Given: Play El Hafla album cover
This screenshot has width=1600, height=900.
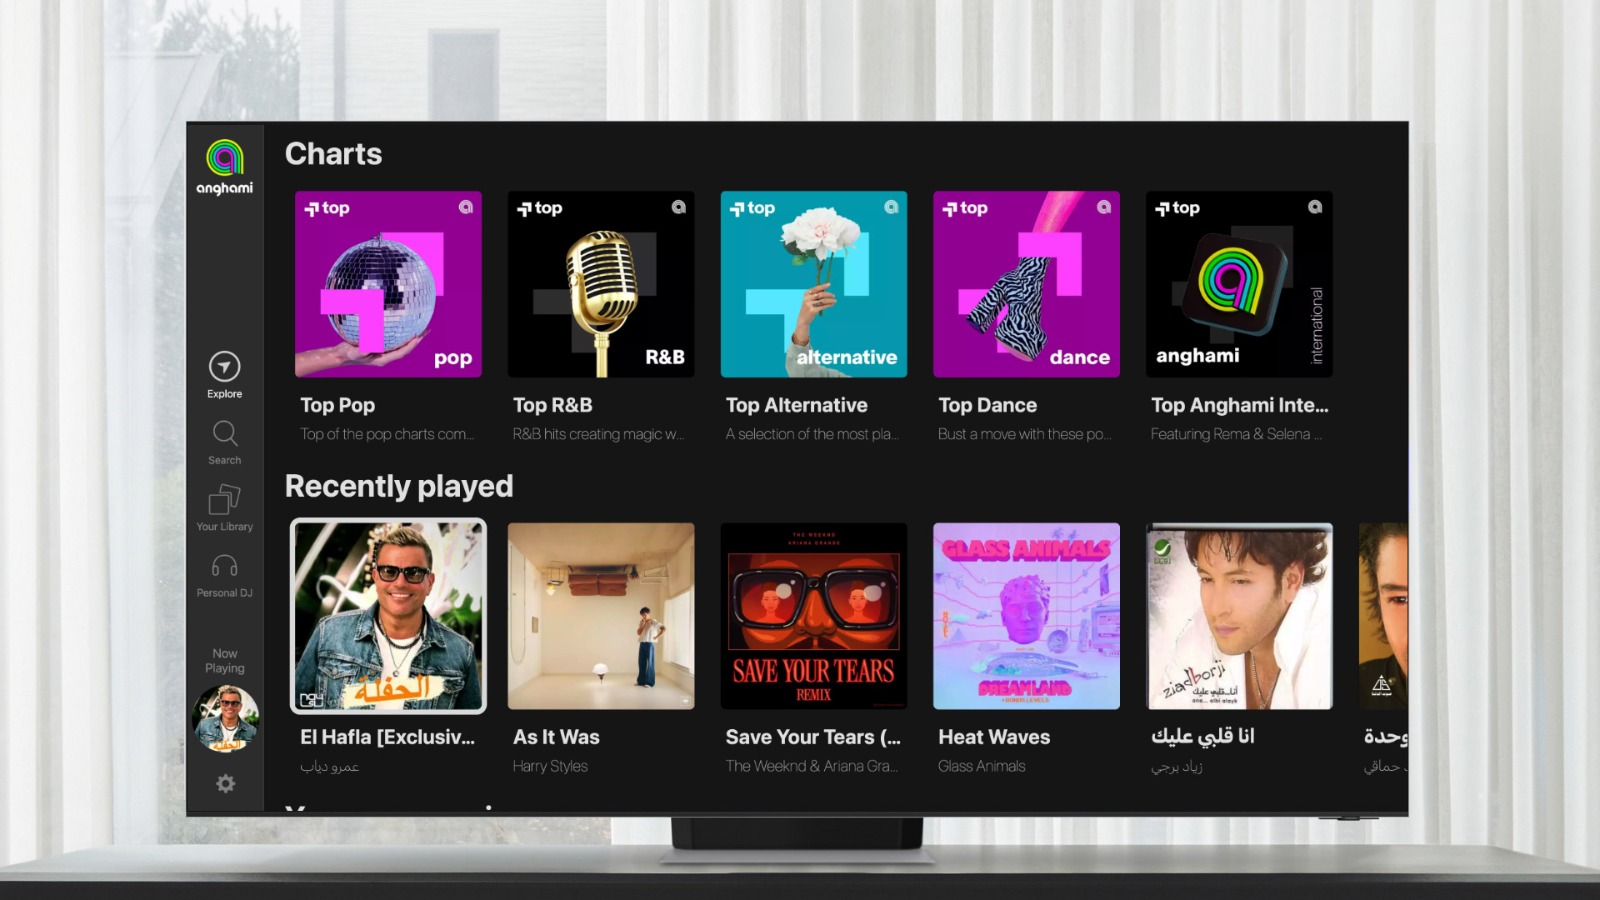Looking at the screenshot, I should pos(388,616).
